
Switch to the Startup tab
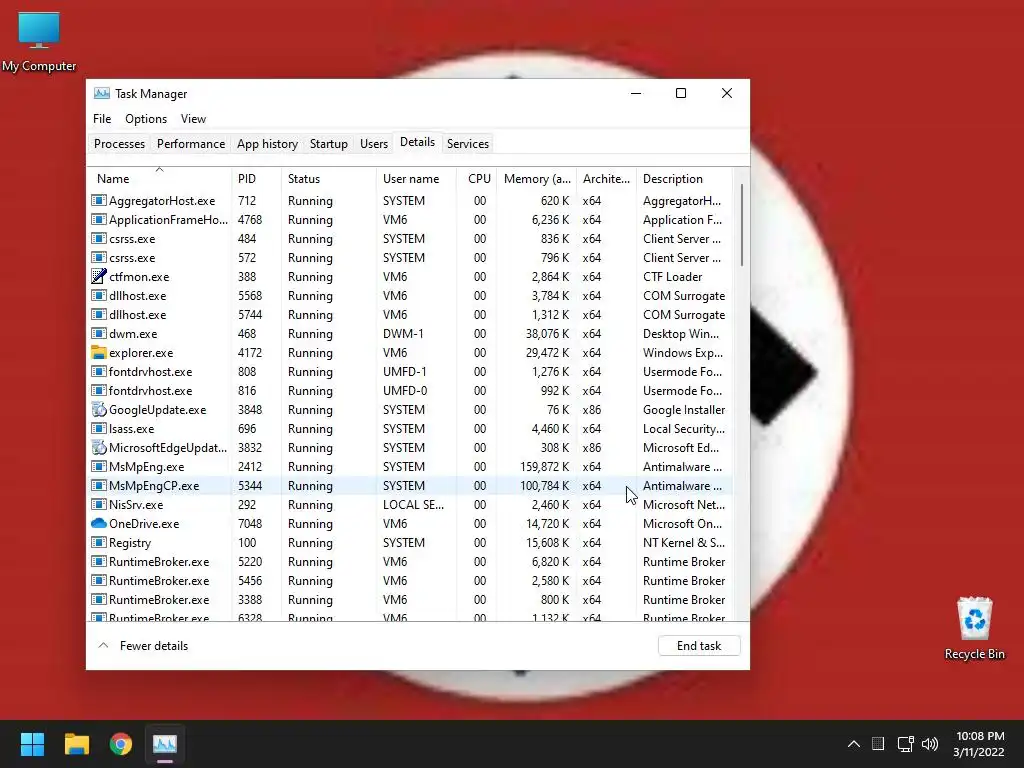point(328,144)
